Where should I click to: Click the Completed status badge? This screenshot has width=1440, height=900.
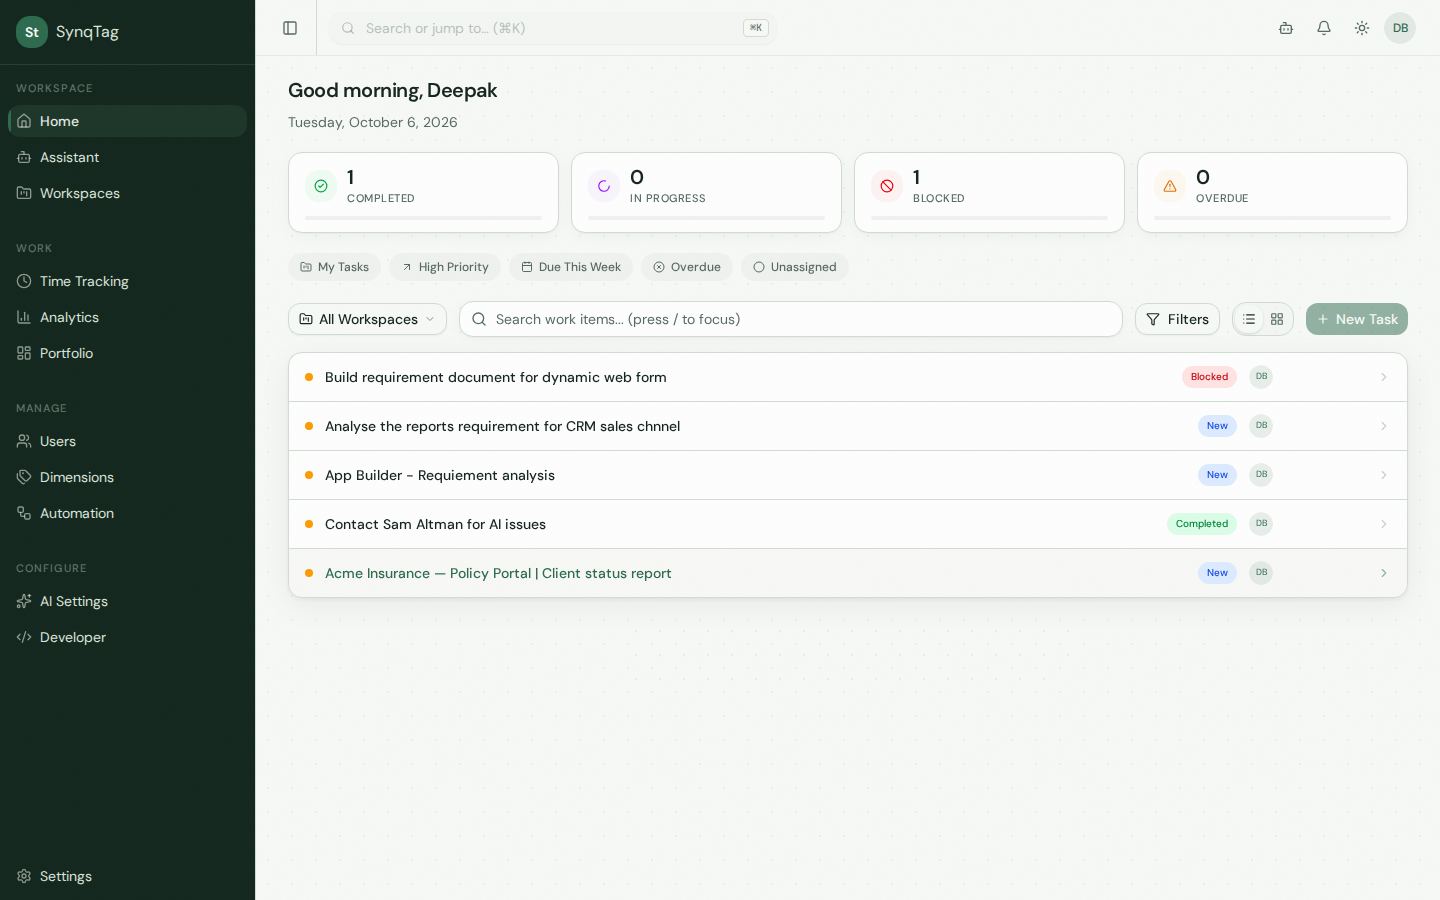tap(1202, 524)
